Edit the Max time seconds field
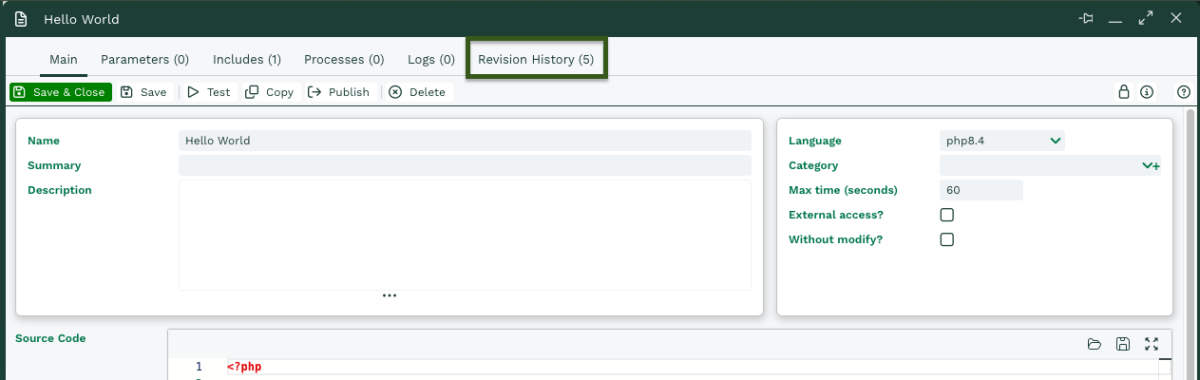Screen dimensions: 1200x380 coord(981,190)
